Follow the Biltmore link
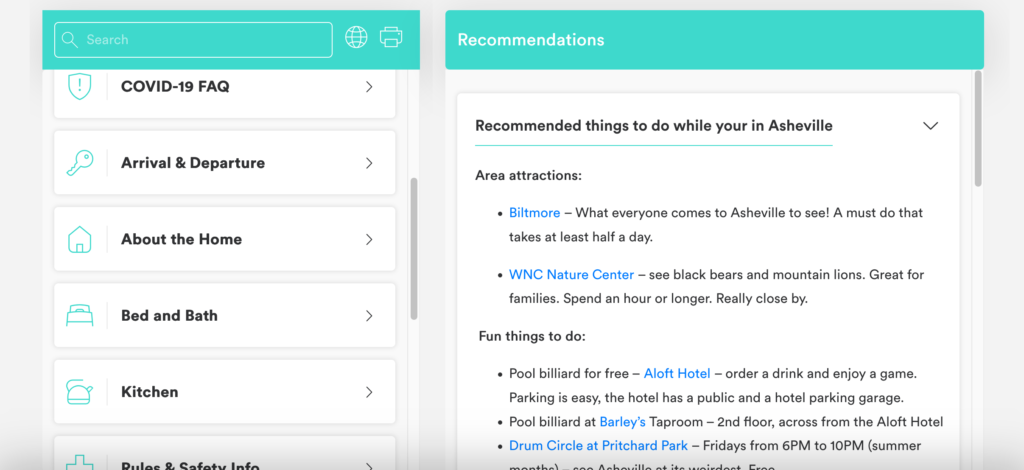Viewport: 1024px width, 470px height. click(535, 213)
